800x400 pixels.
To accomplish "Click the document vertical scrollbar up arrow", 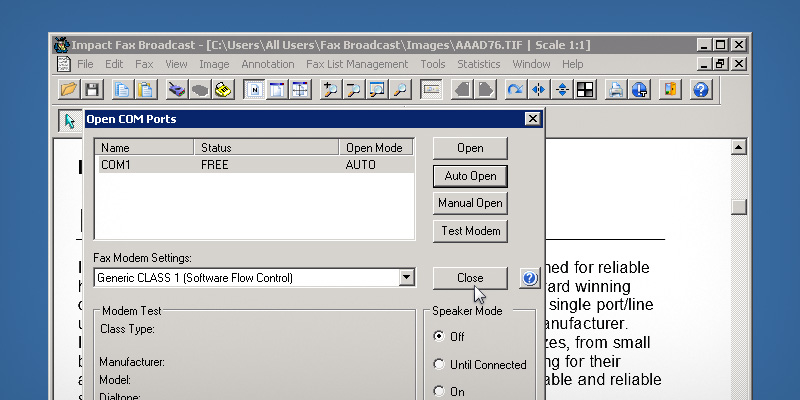I will pyautogui.click(x=739, y=148).
